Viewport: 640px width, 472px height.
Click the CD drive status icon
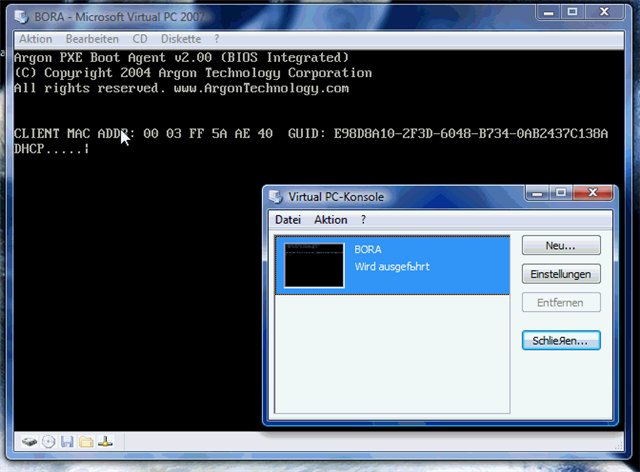[x=49, y=442]
